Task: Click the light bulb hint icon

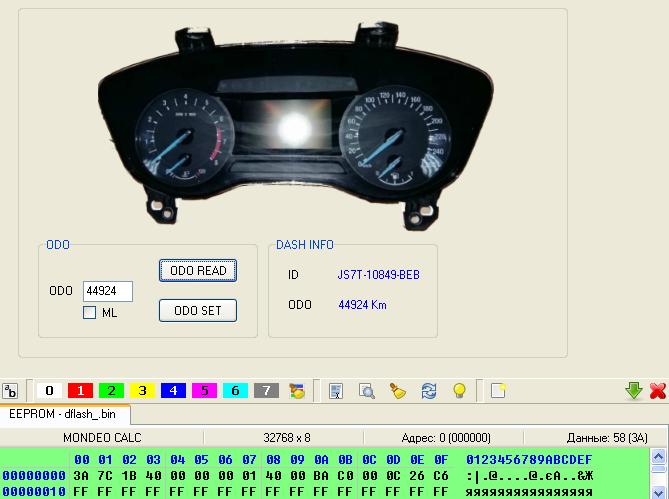Action: pos(460,391)
